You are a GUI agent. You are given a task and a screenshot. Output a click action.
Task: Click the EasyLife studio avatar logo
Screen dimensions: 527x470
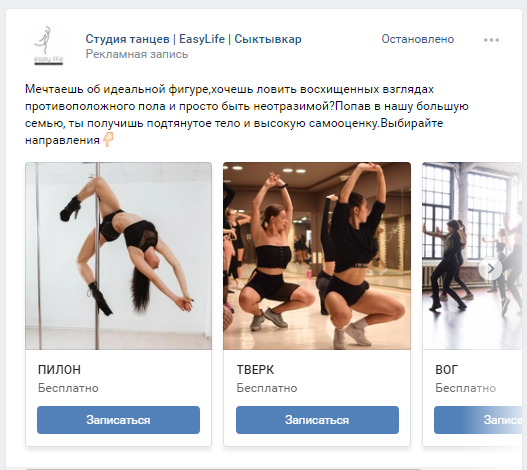point(48,46)
